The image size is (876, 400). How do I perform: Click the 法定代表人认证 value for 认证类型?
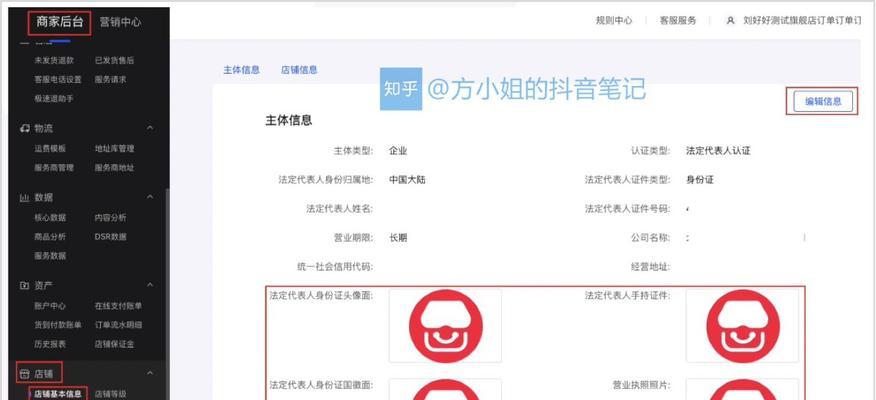point(718,151)
